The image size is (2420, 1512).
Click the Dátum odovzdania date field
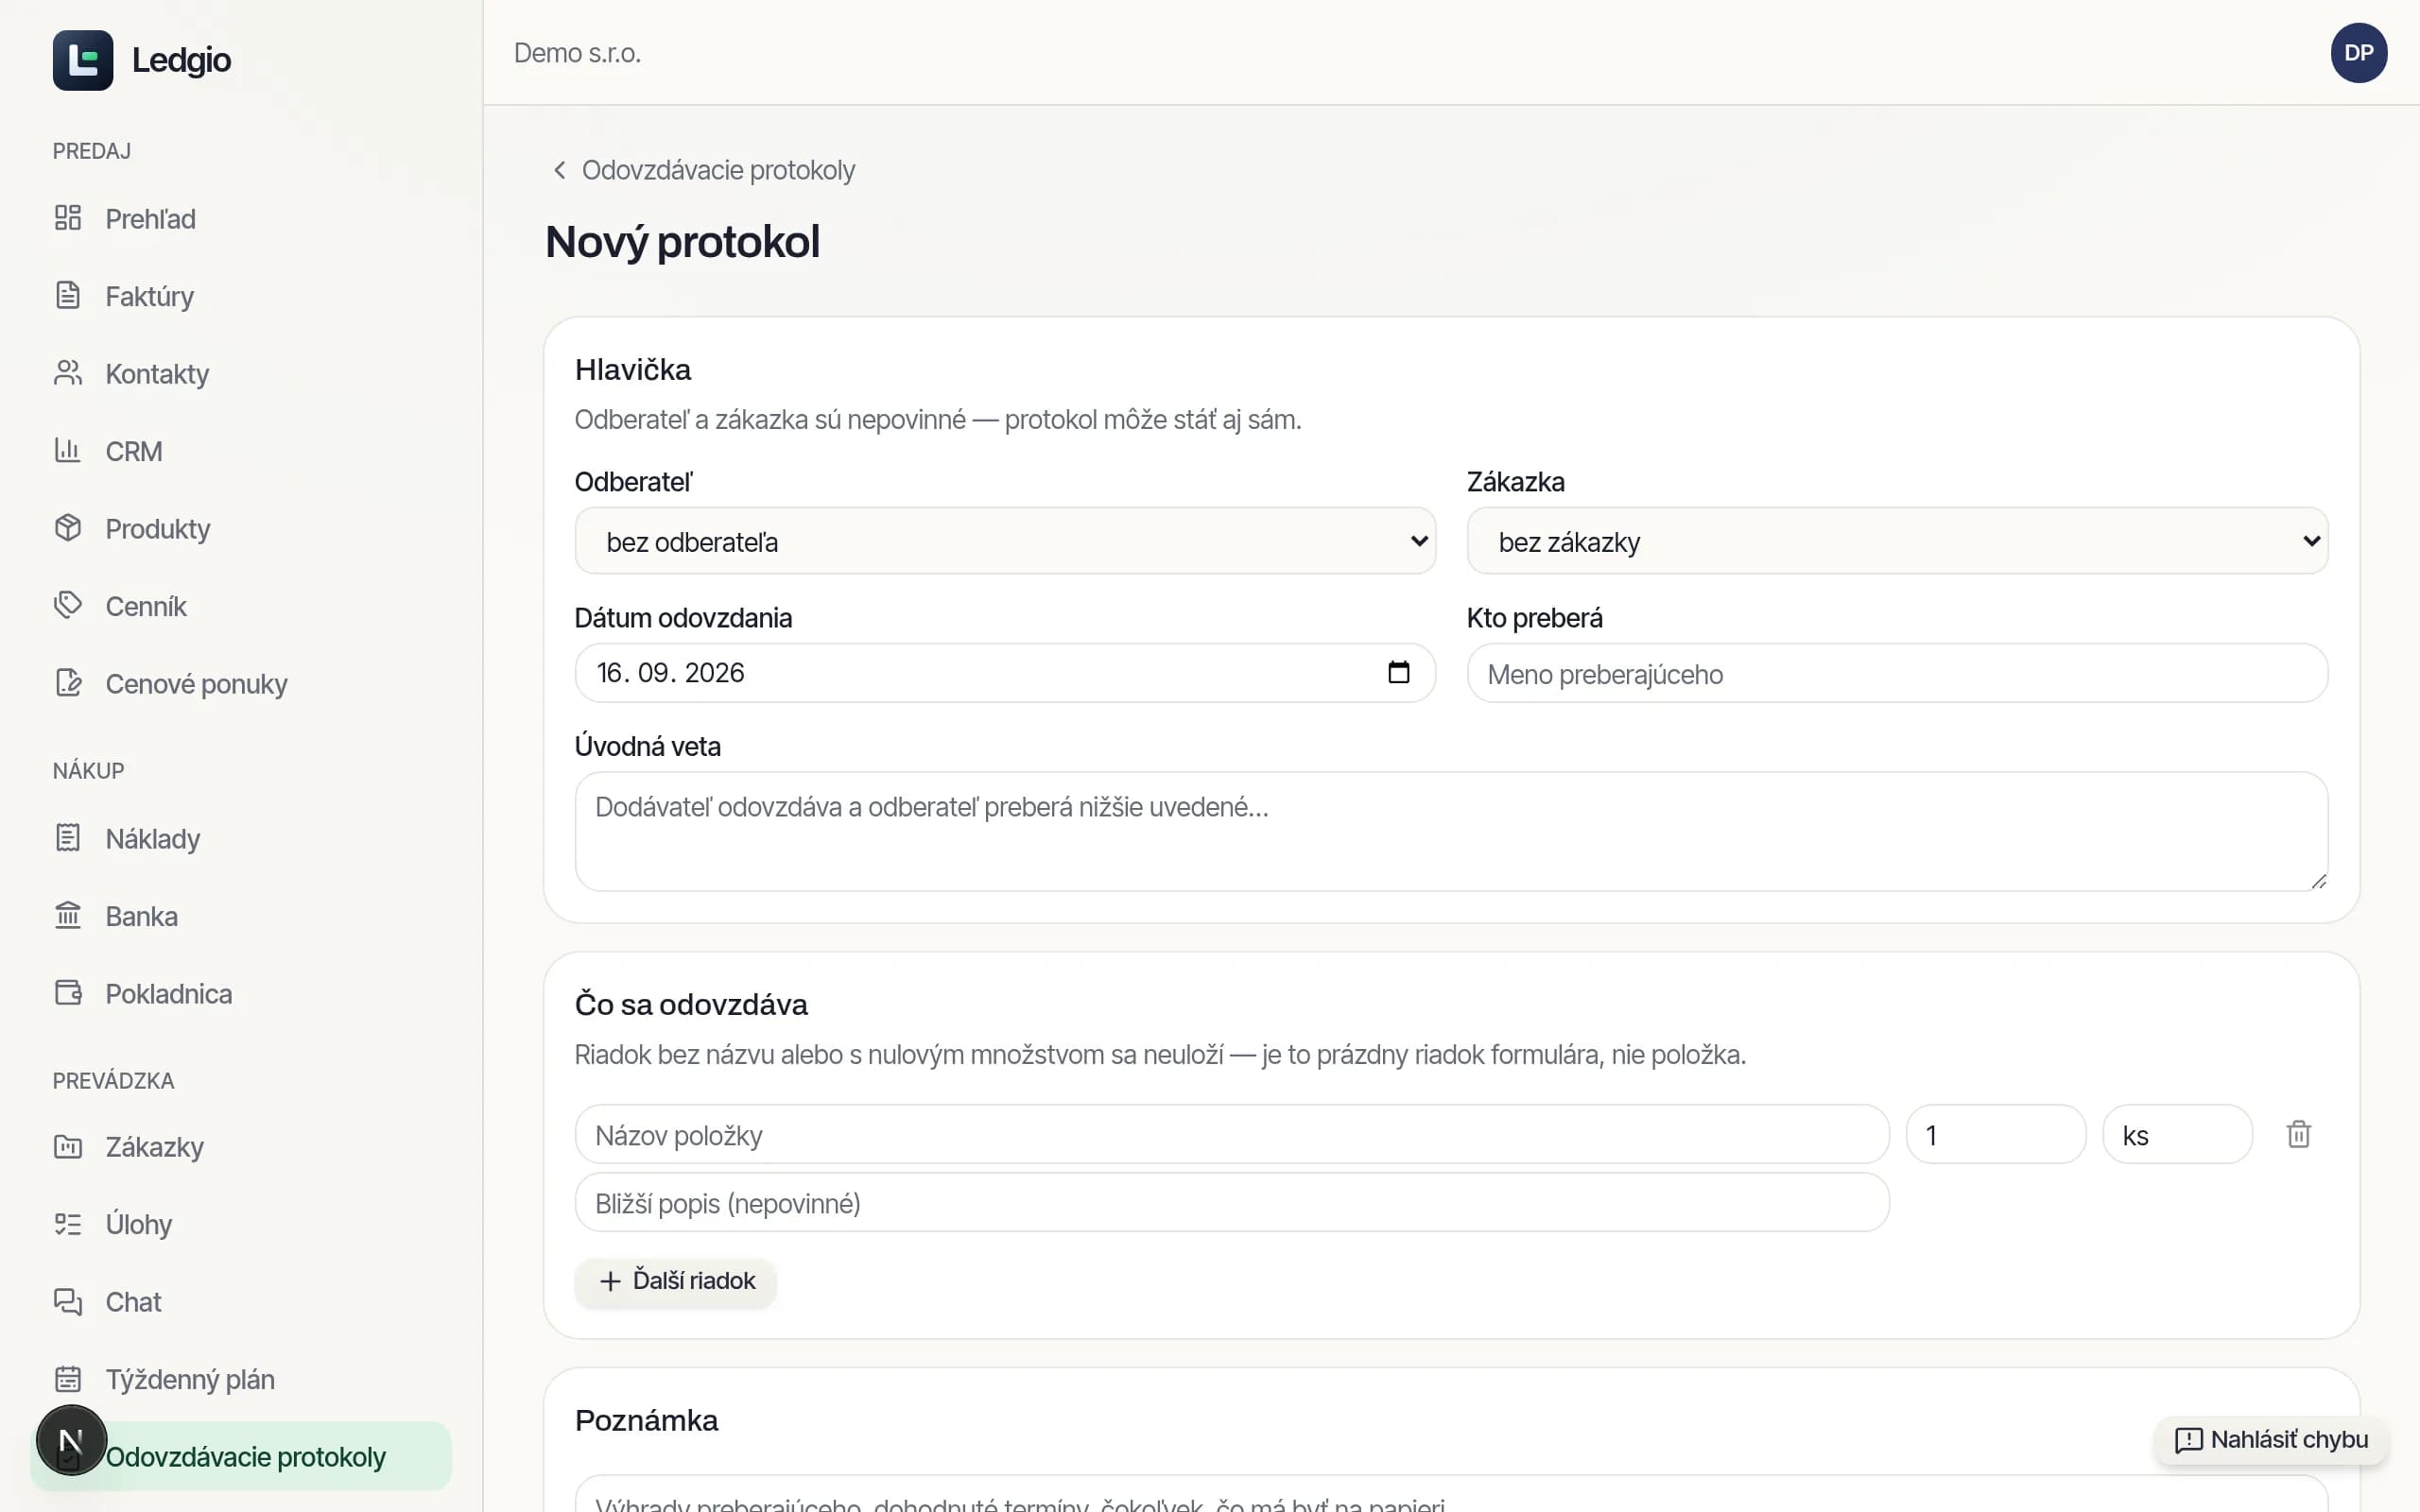tap(1005, 673)
